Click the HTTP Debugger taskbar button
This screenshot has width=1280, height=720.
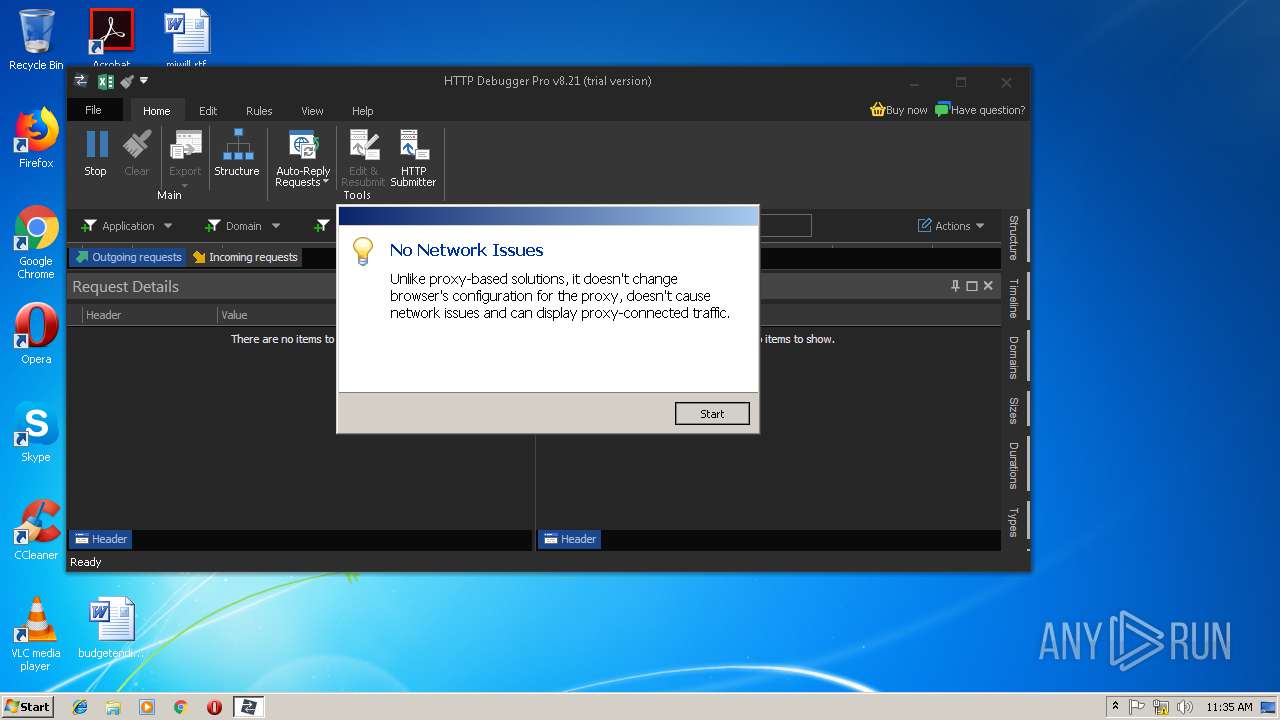click(248, 707)
